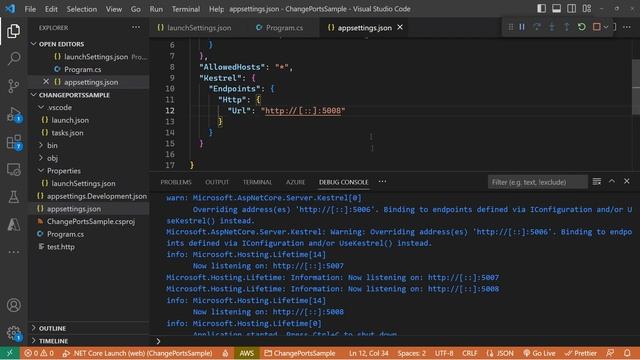Show additional activity bar views
The height and width of the screenshot is (360, 640).
[13, 252]
